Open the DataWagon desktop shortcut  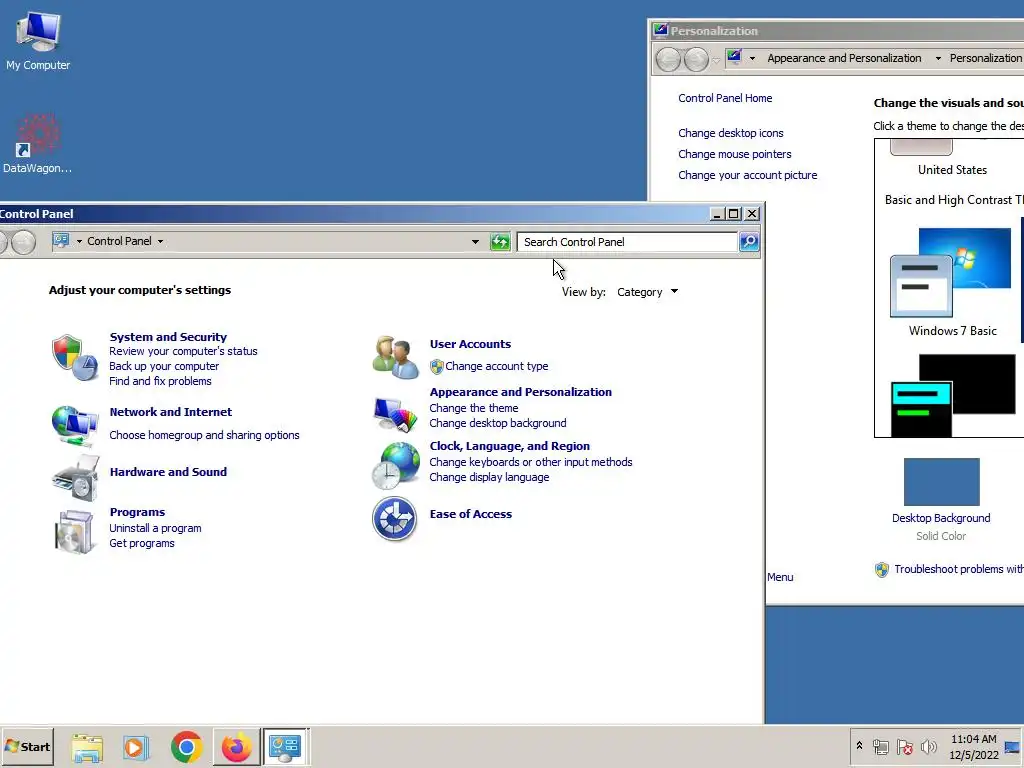(x=37, y=144)
